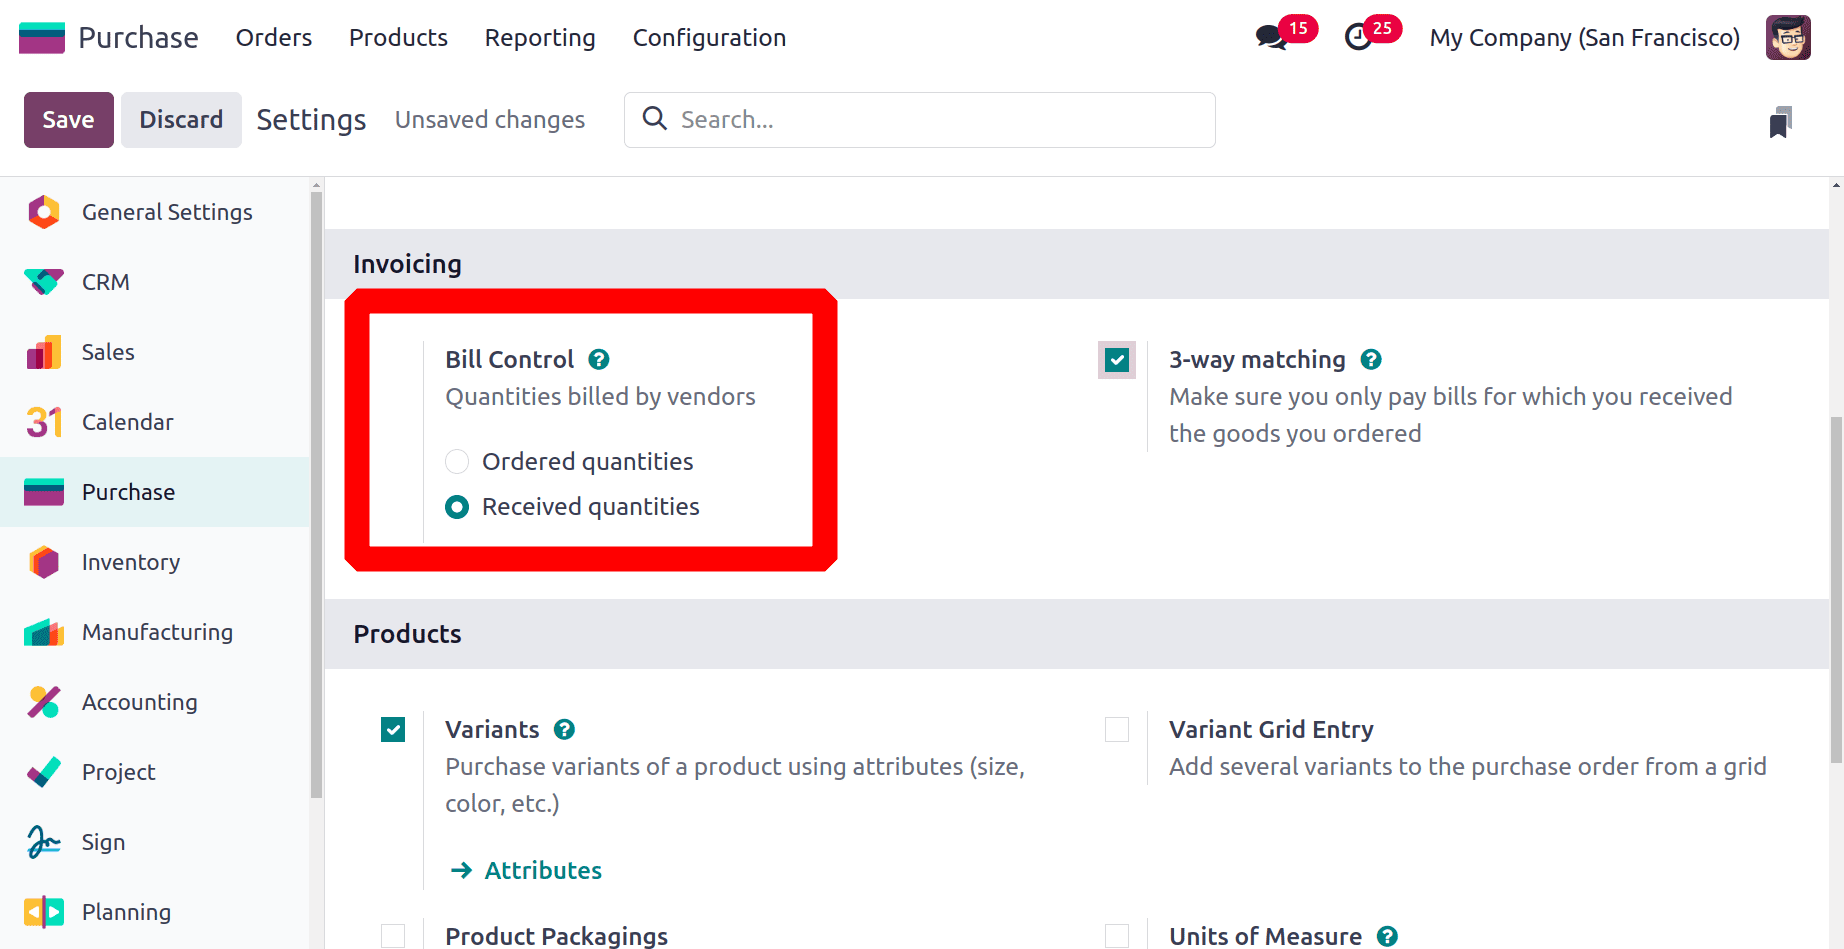The image size is (1844, 949).
Task: Open the company switcher My Company (San Francisco)
Action: (1584, 38)
